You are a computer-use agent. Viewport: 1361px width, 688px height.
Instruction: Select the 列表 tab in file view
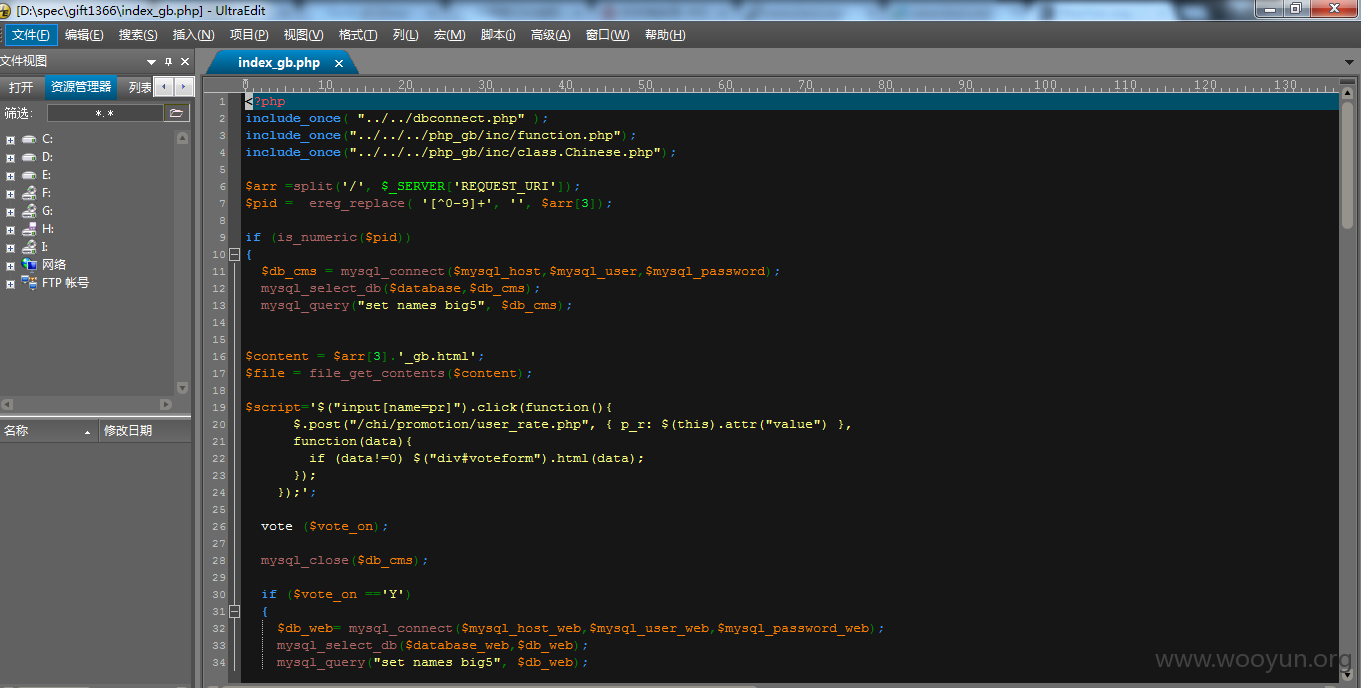[x=139, y=87]
